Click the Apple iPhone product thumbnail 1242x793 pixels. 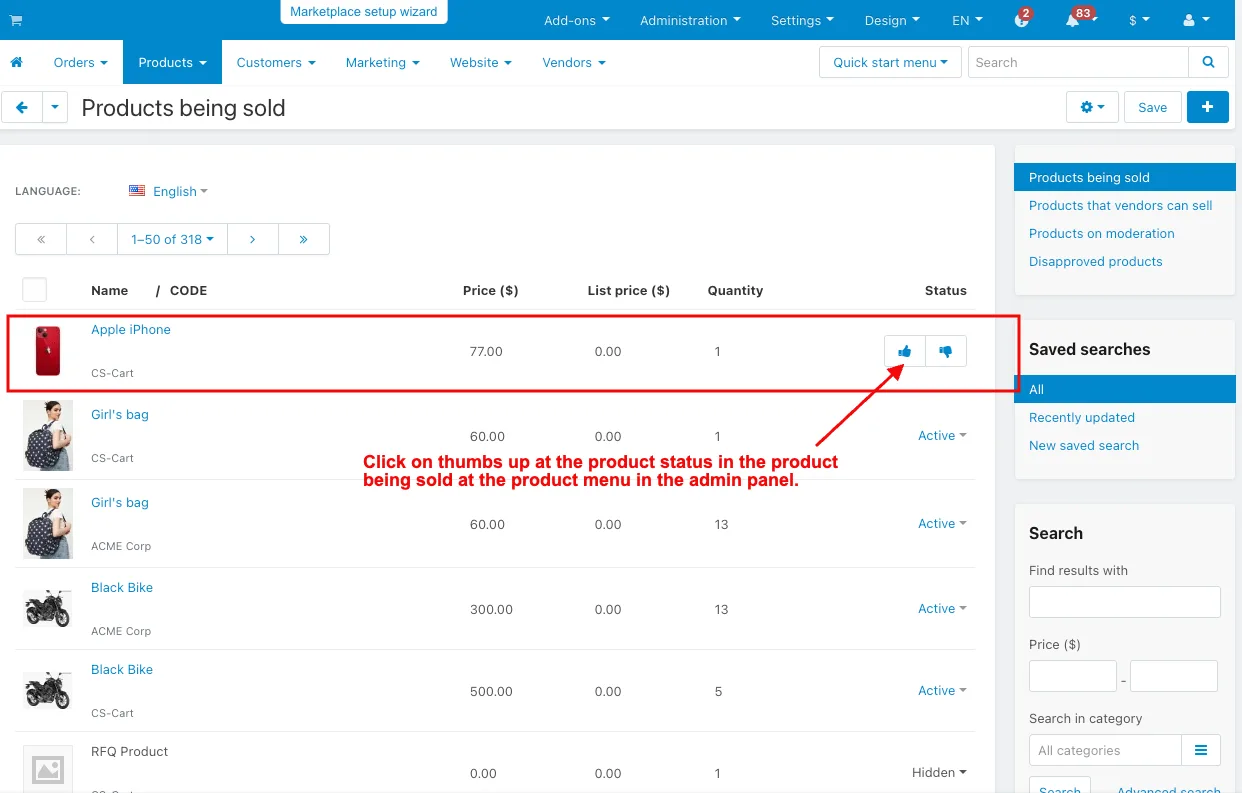pos(48,351)
